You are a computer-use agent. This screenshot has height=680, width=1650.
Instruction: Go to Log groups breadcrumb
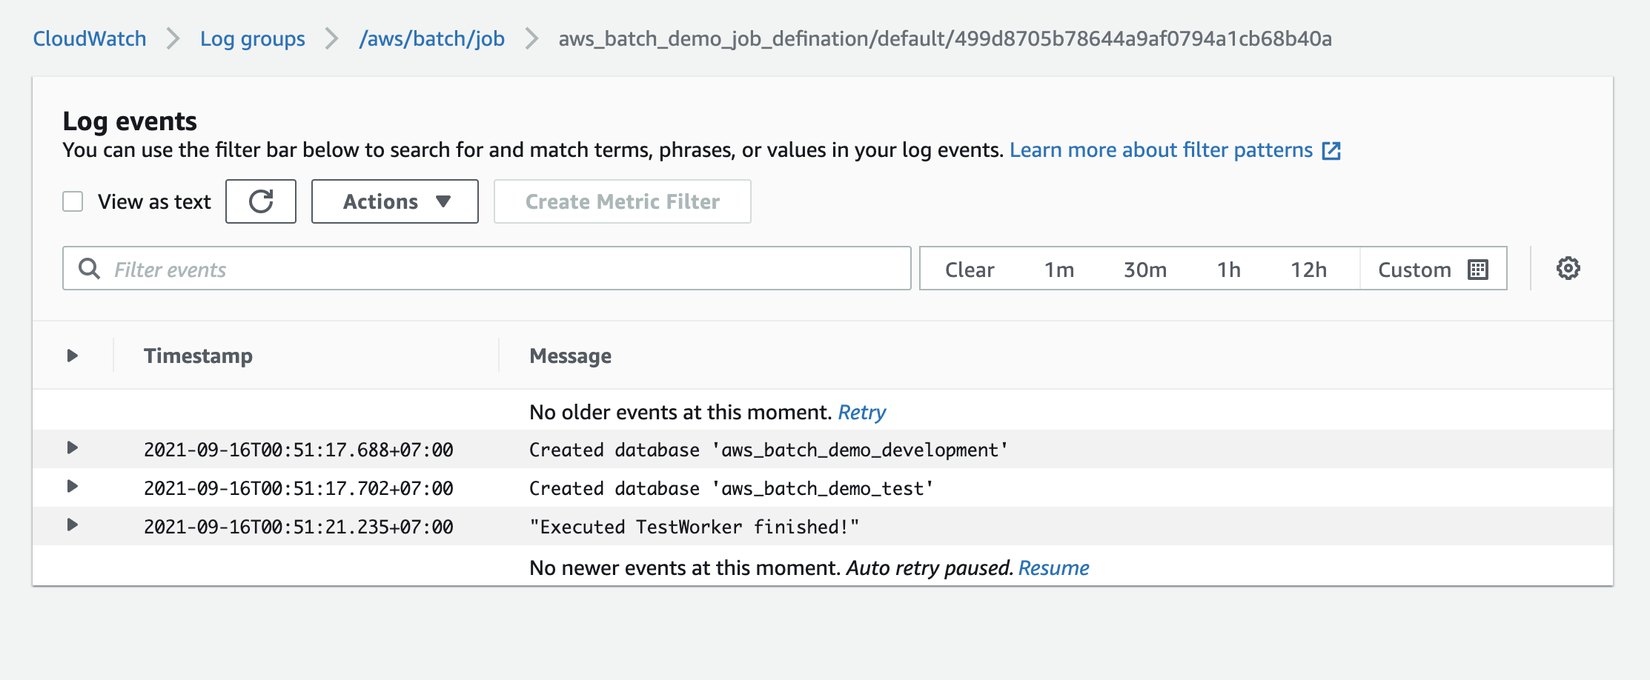coord(252,39)
